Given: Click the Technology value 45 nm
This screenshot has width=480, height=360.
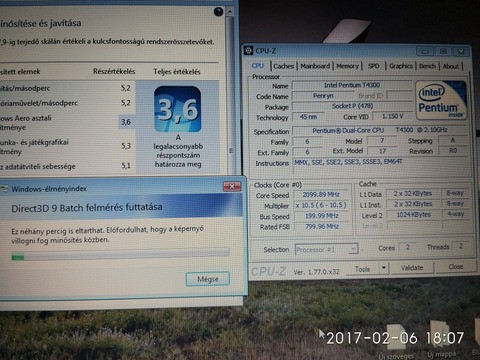Looking at the screenshot, I should click(308, 117).
